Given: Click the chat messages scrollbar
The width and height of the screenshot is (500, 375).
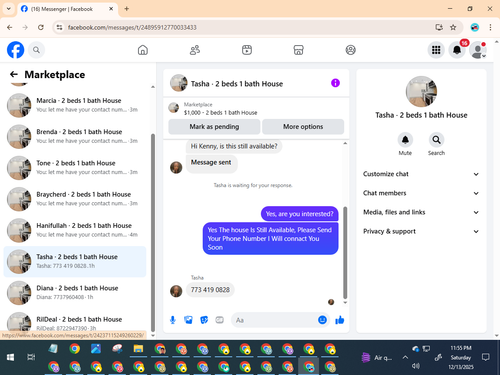Looking at the screenshot, I should (x=345, y=253).
